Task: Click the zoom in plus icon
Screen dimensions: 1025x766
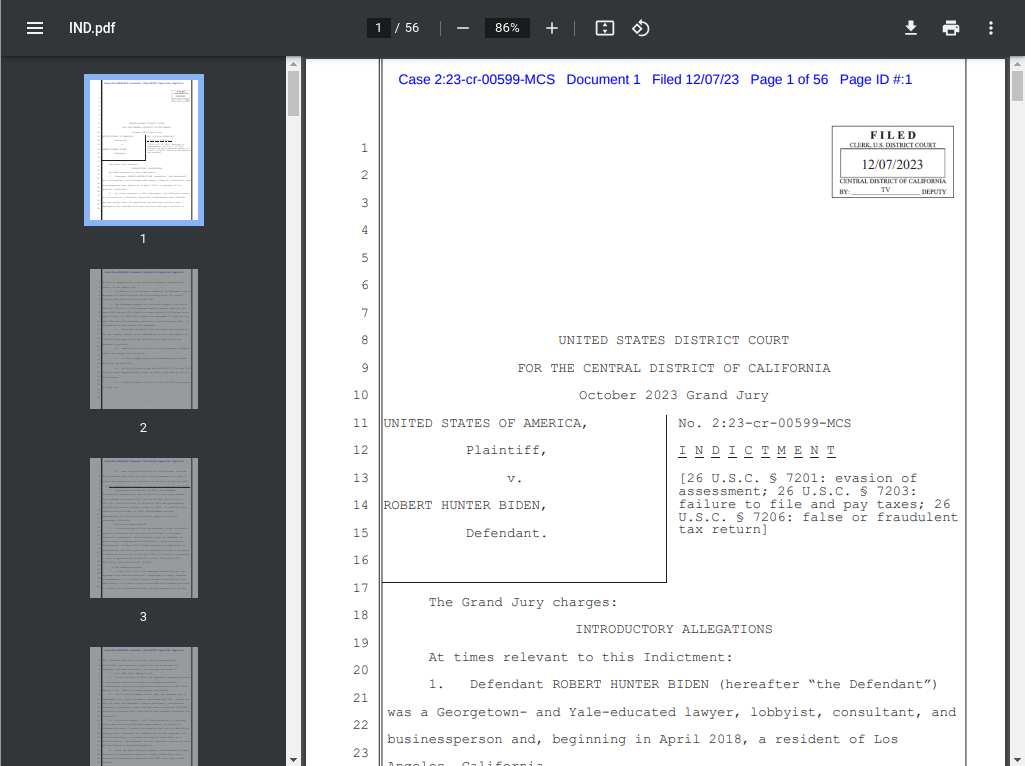Action: tap(552, 28)
